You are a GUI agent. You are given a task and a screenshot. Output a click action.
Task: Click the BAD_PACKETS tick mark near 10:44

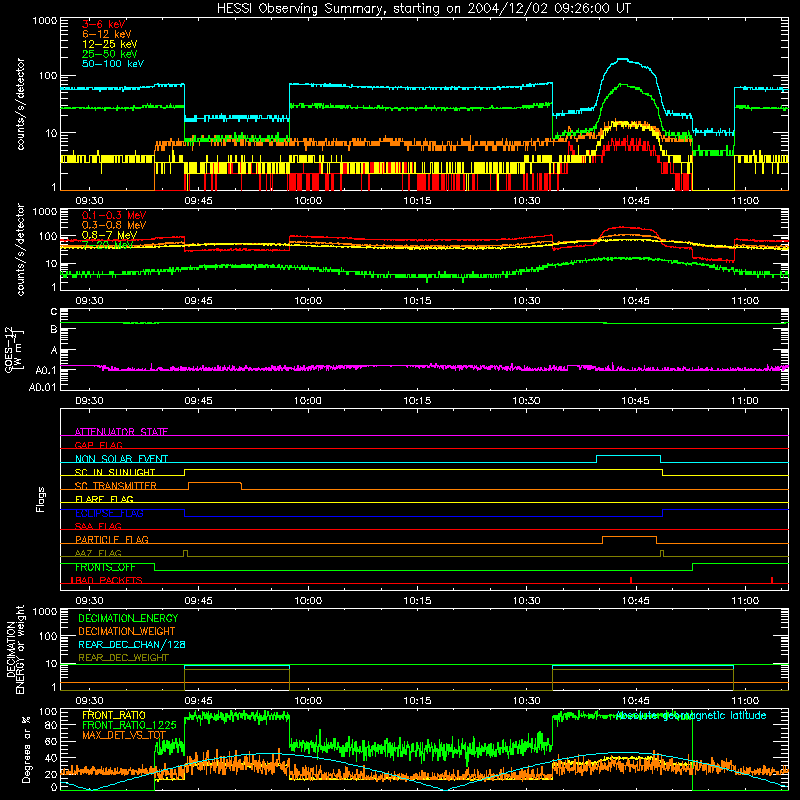click(x=631, y=580)
